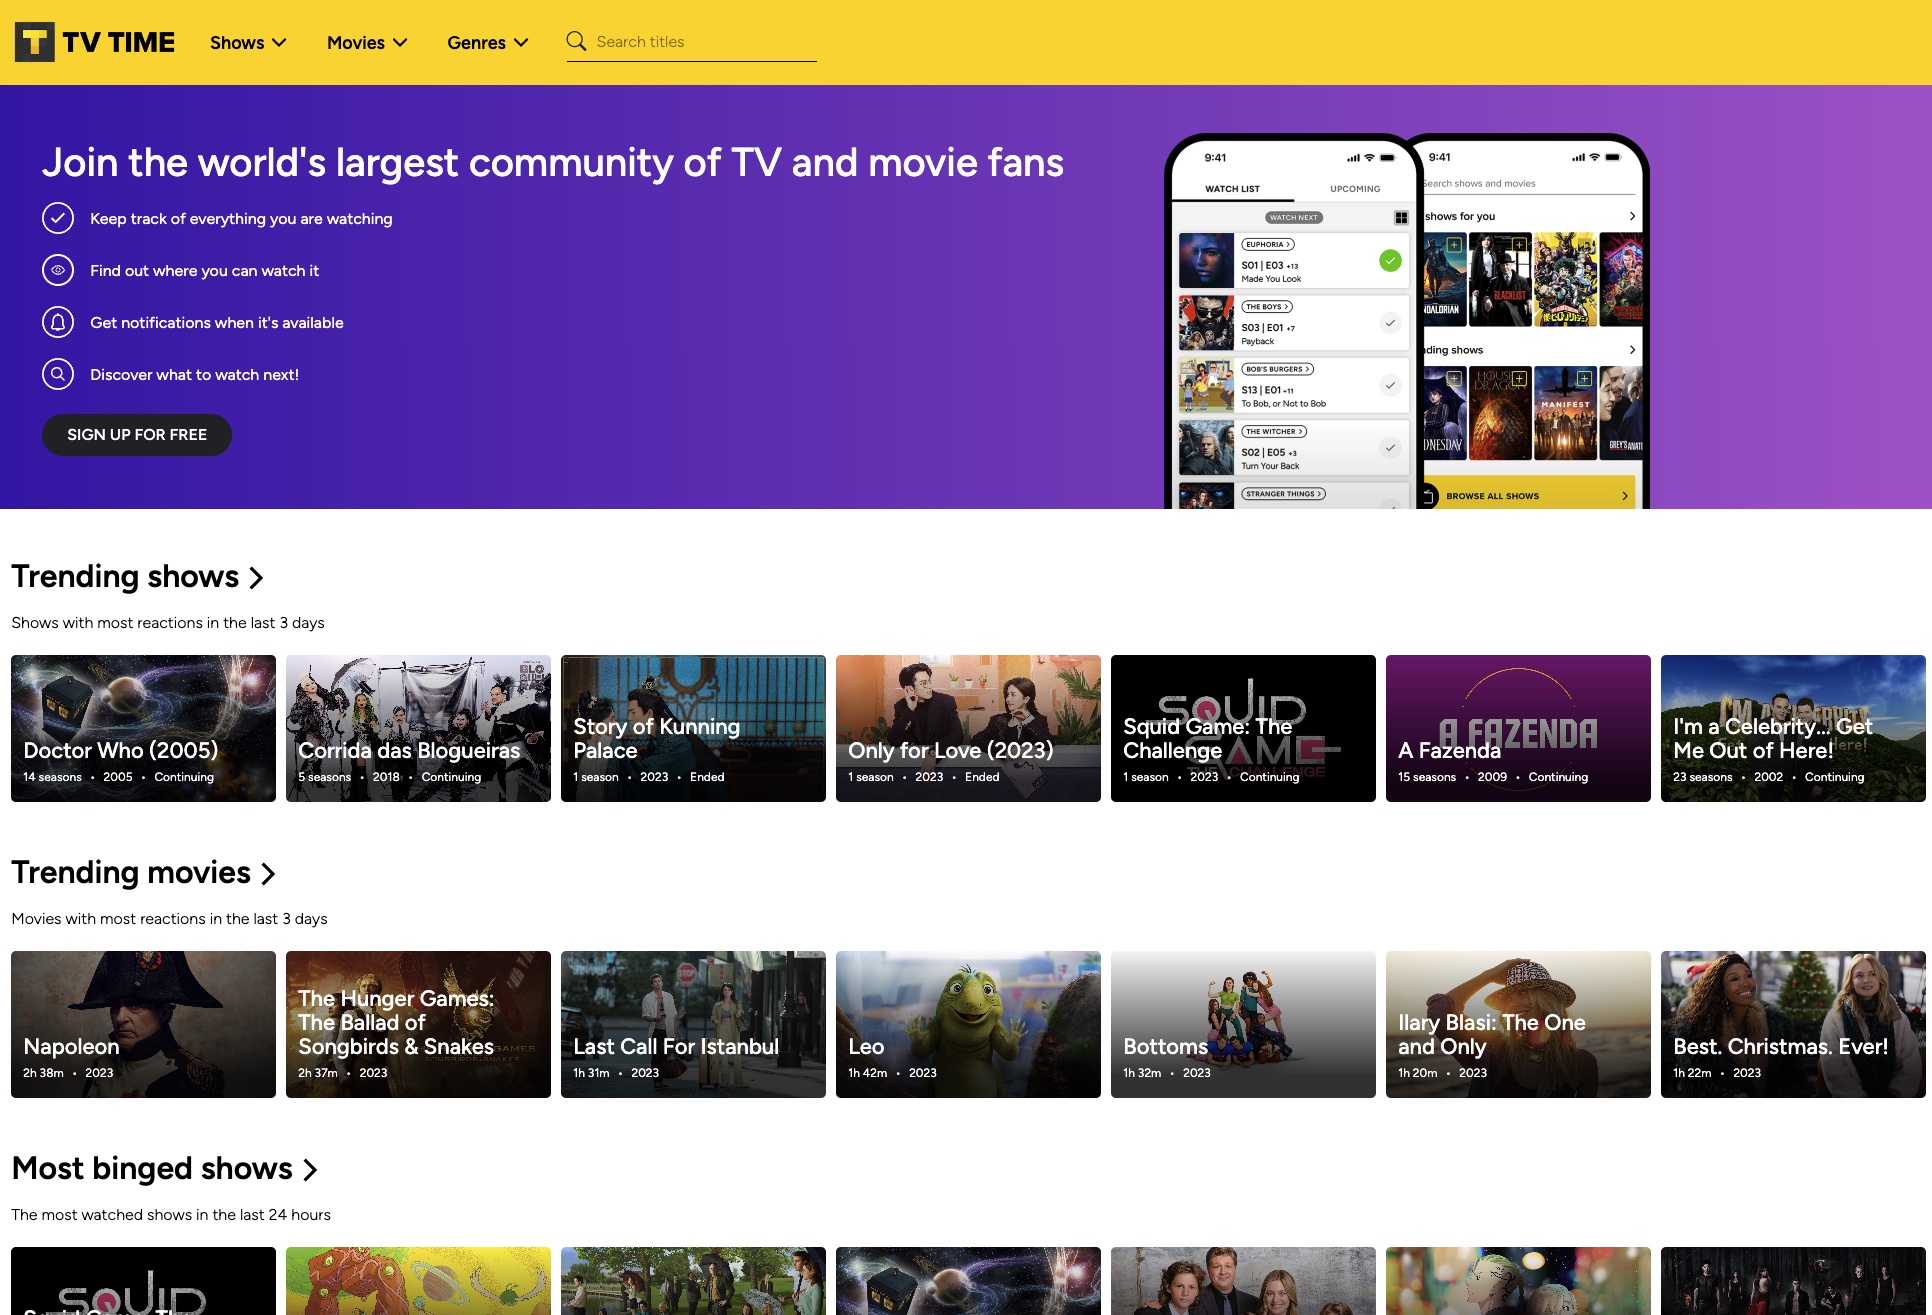Toggle green watched check for Euphoria episode
1932x1315 pixels.
click(x=1390, y=261)
